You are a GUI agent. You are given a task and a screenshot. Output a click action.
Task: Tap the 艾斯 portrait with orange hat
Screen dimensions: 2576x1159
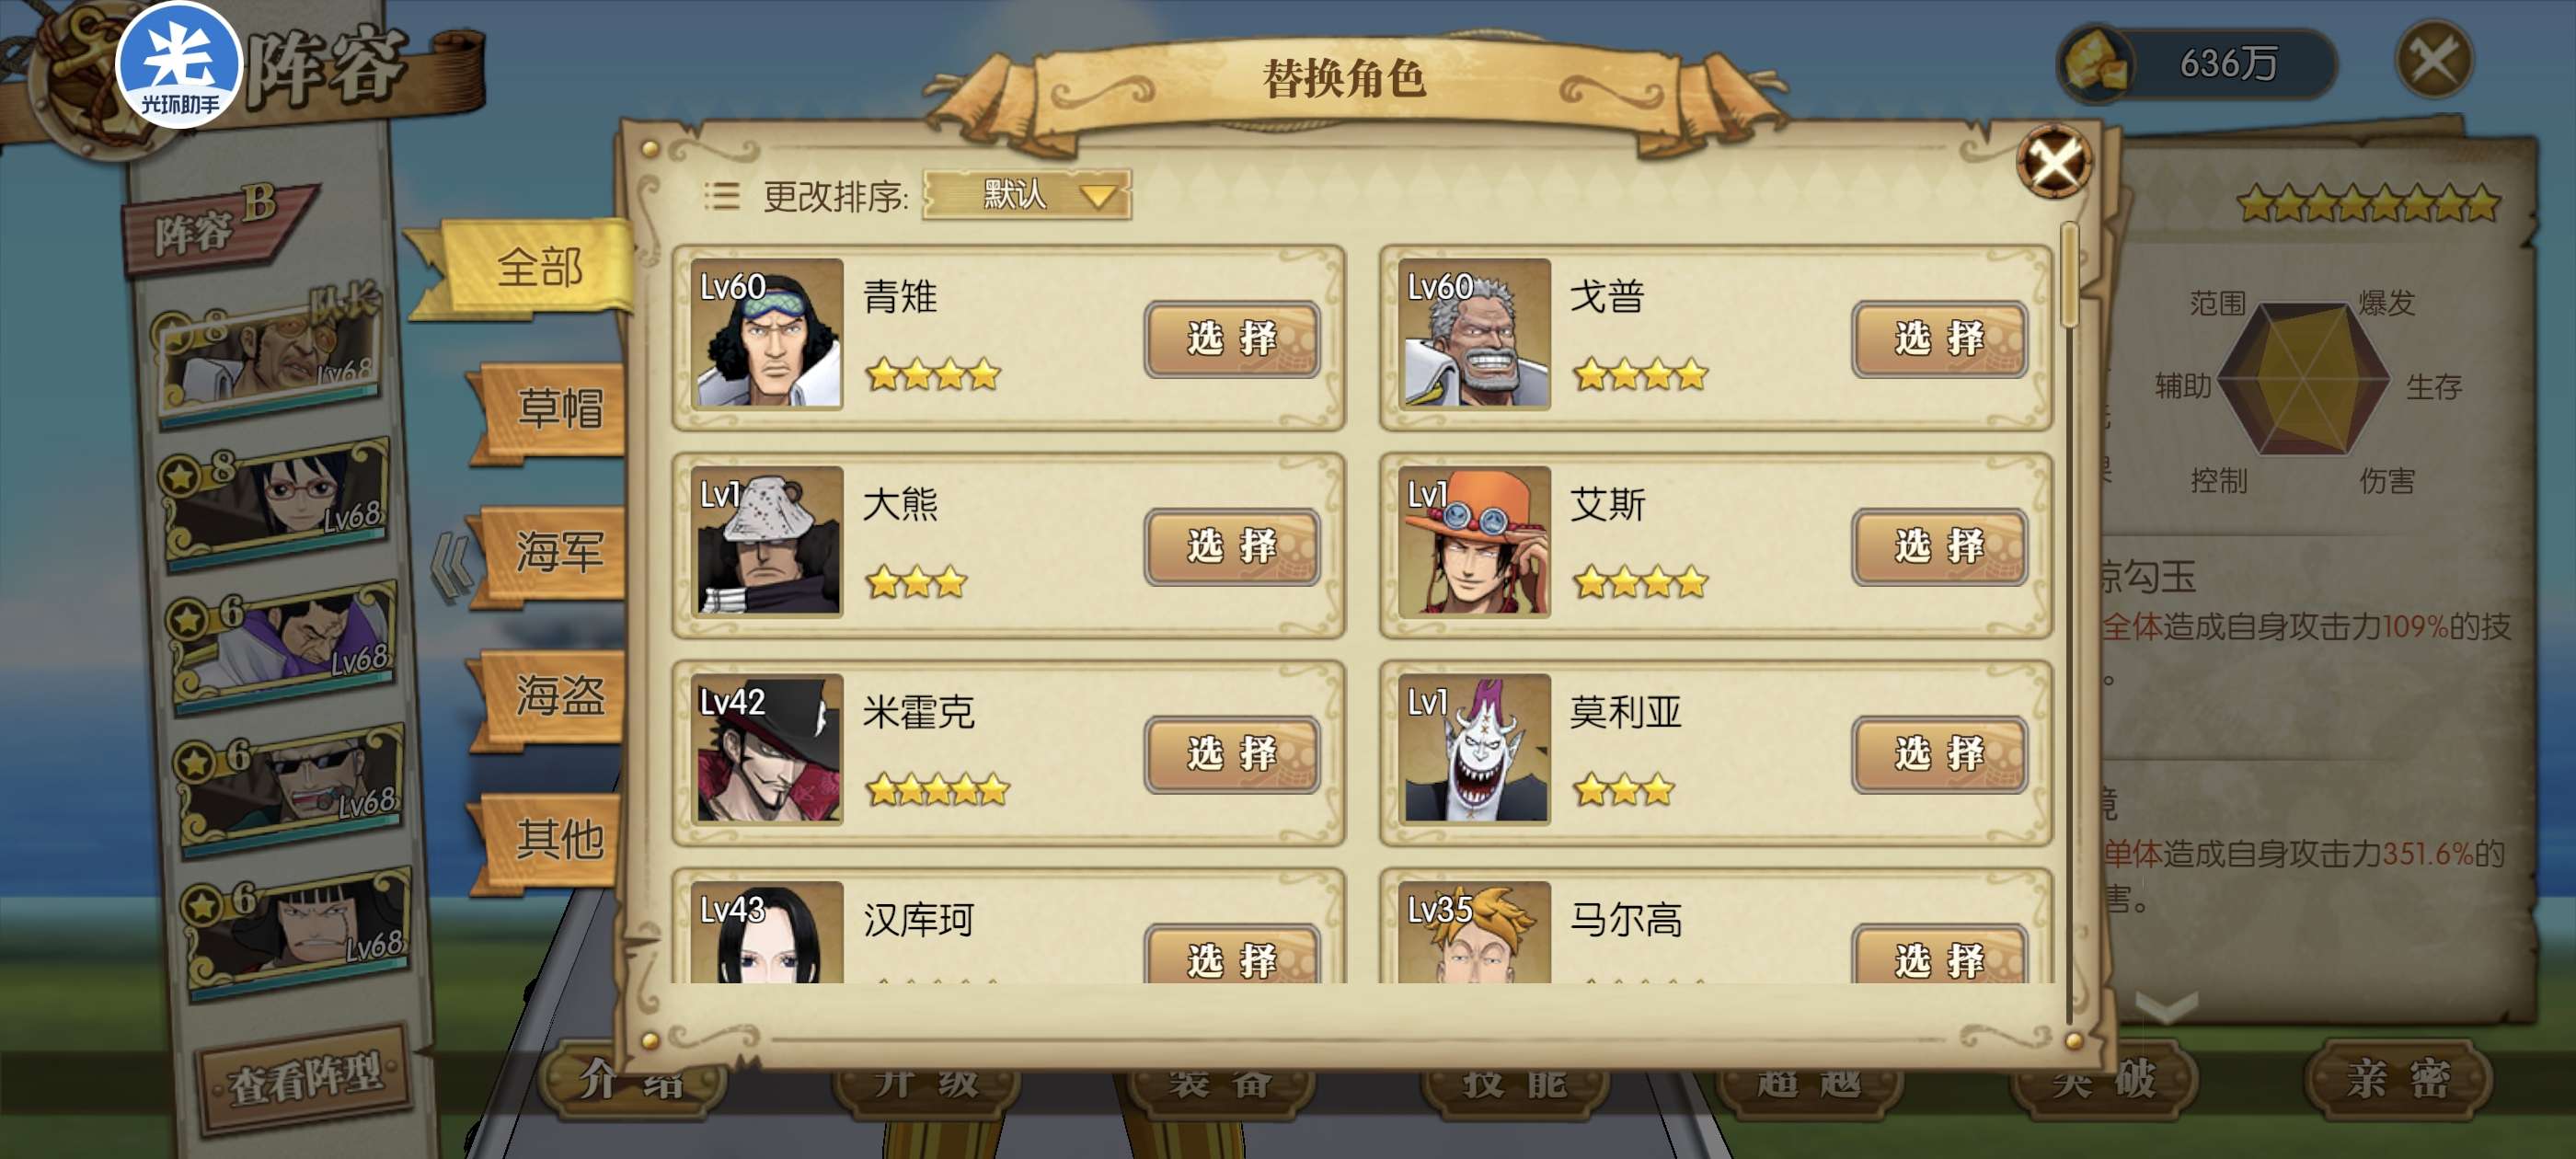point(1474,542)
